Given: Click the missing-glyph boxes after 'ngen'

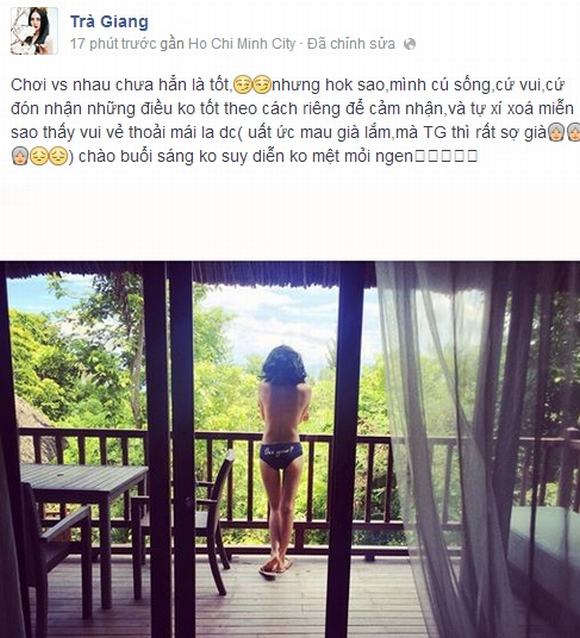Looking at the screenshot, I should [x=446, y=157].
